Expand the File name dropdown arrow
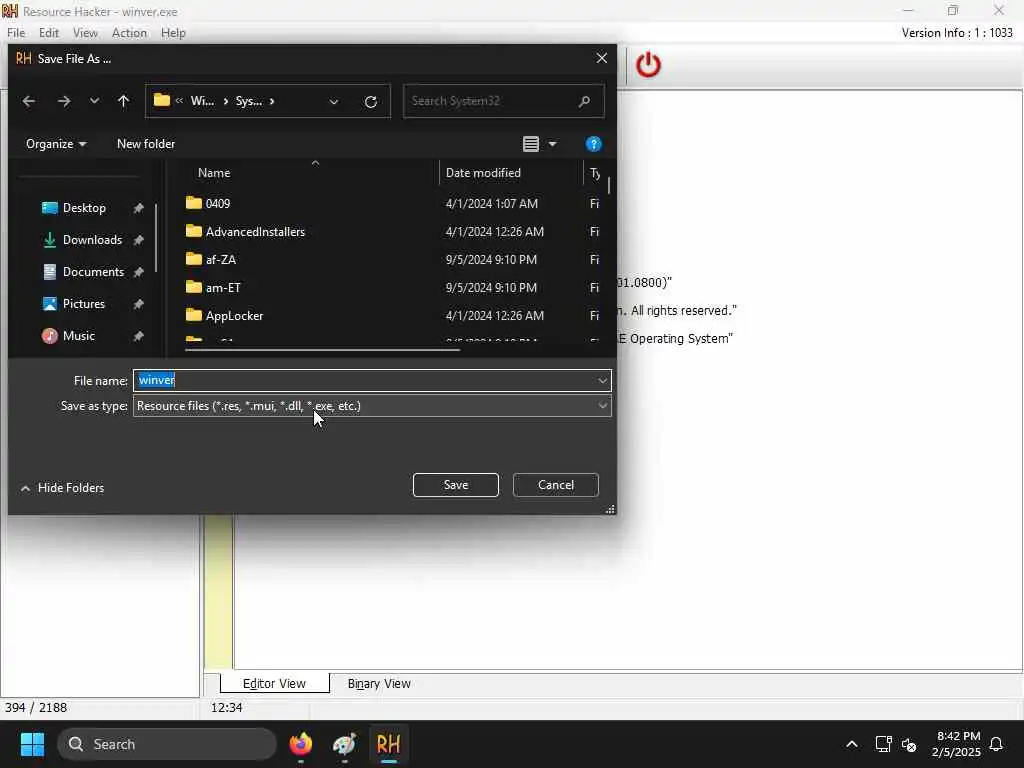The width and height of the screenshot is (1024, 768). click(602, 381)
